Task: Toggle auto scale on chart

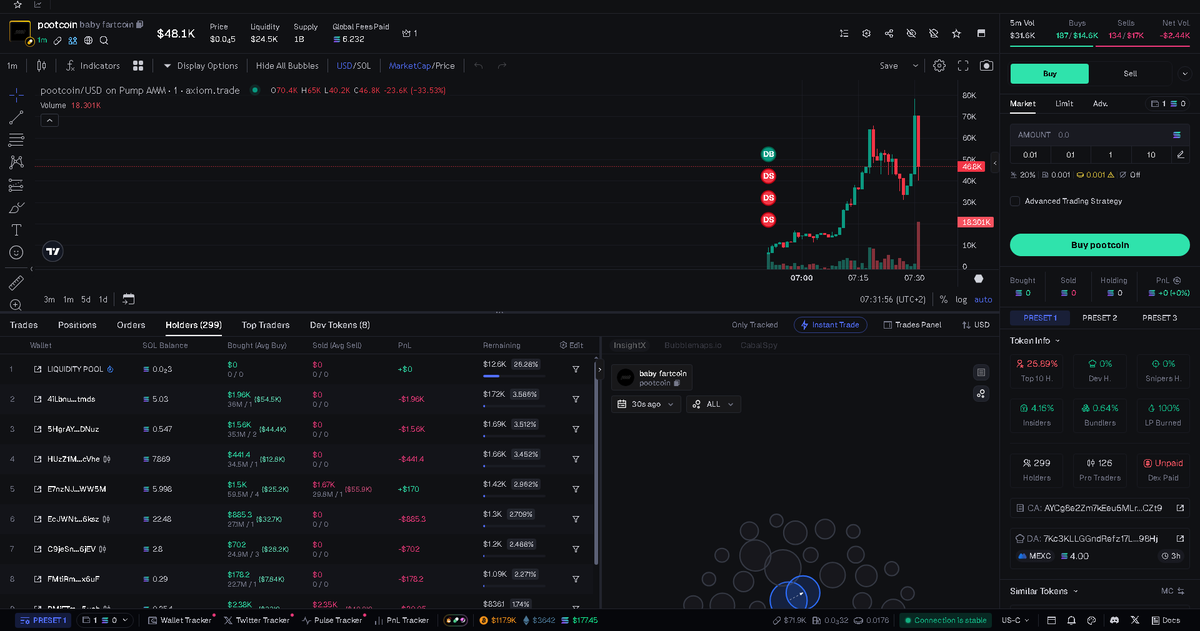Action: (x=983, y=299)
